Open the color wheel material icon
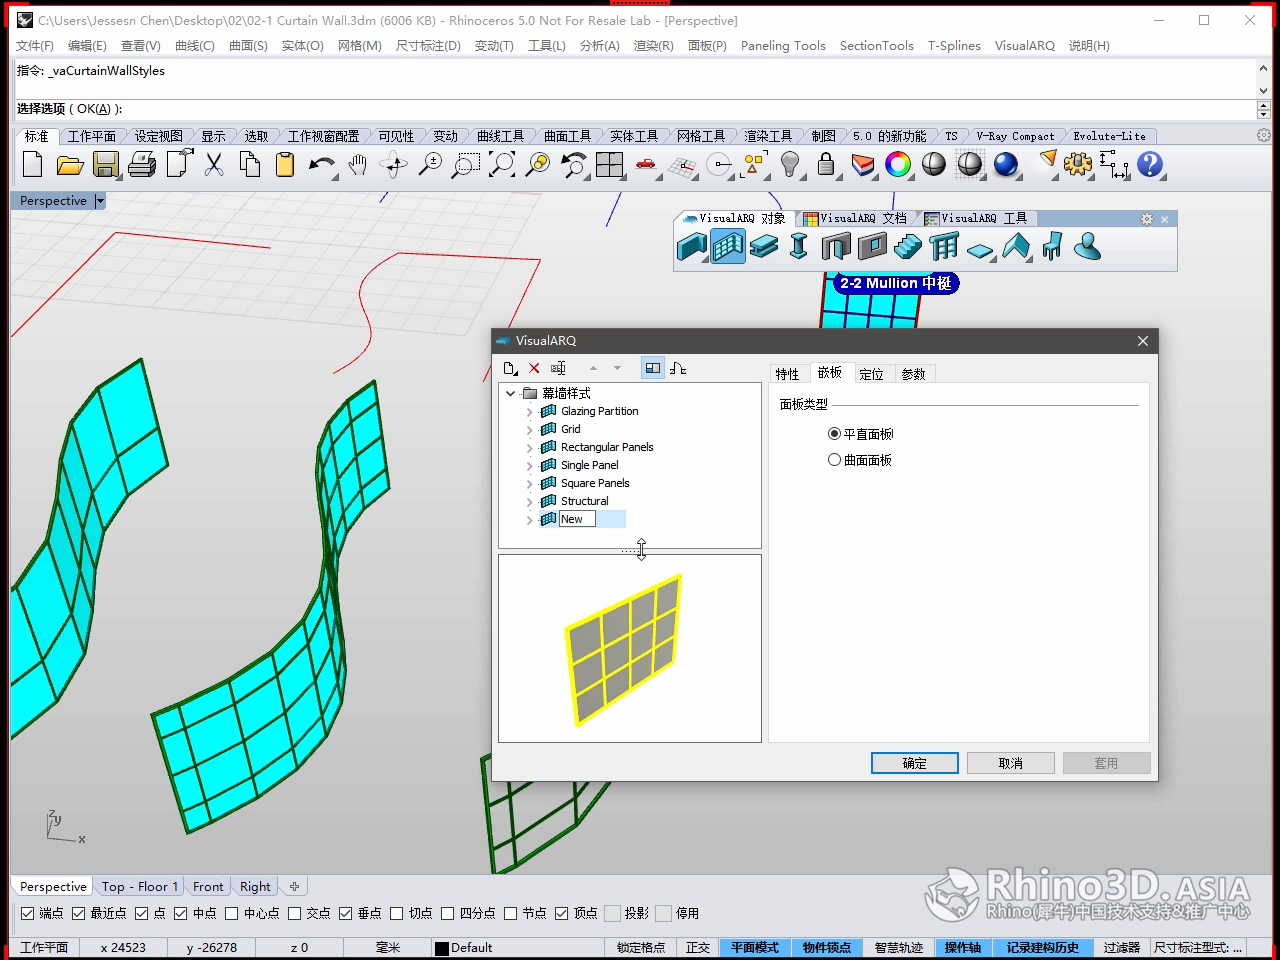Viewport: 1280px width, 960px height. [898, 165]
